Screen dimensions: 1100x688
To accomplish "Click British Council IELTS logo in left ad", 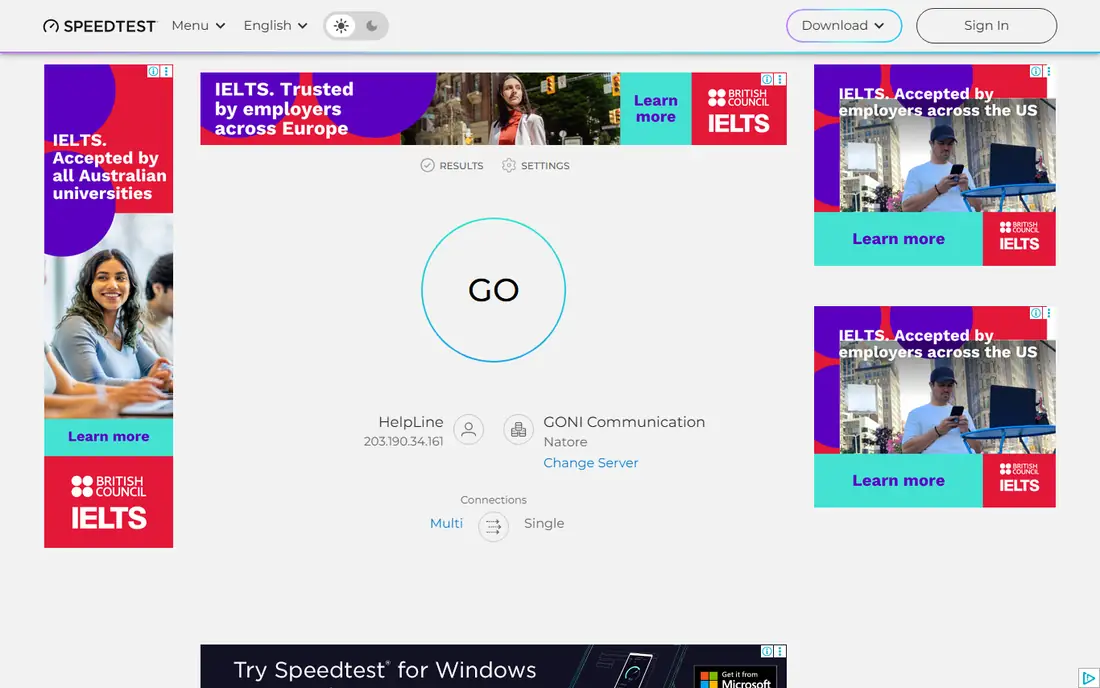I will pos(109,502).
